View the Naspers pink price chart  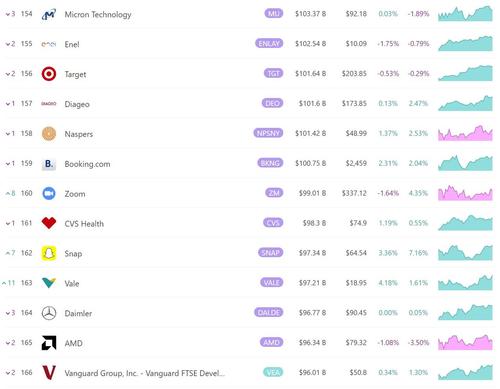click(x=465, y=133)
